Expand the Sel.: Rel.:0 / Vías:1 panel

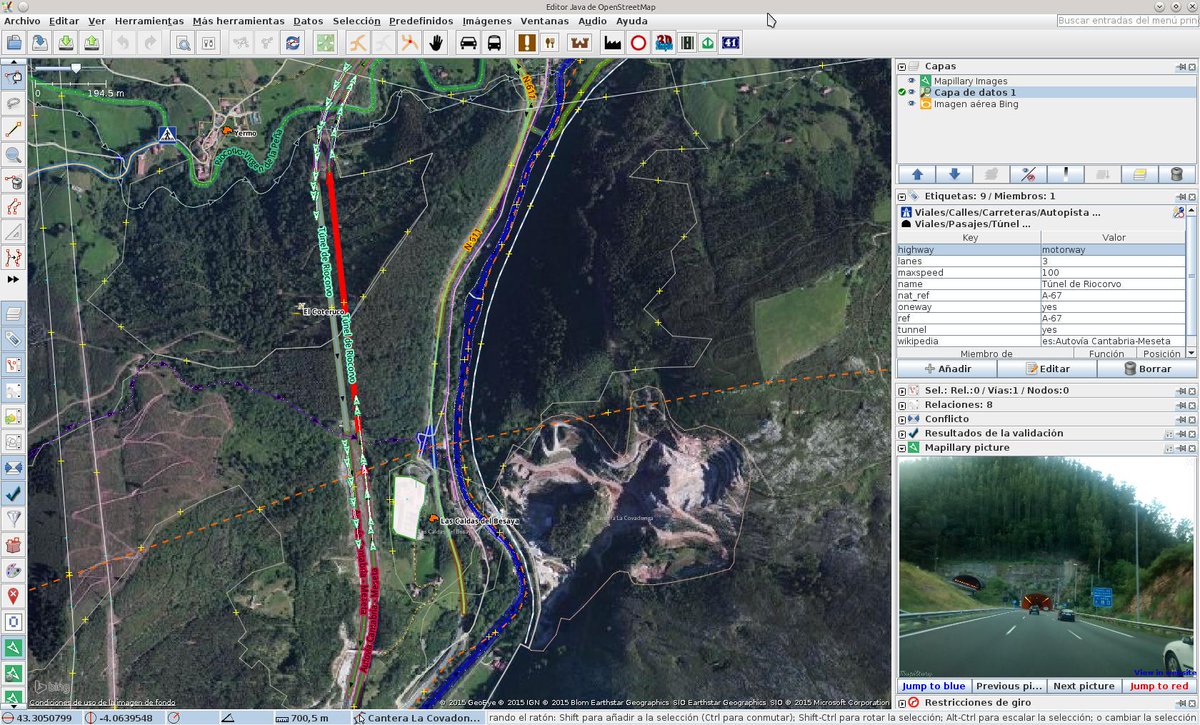pyautogui.click(x=902, y=391)
